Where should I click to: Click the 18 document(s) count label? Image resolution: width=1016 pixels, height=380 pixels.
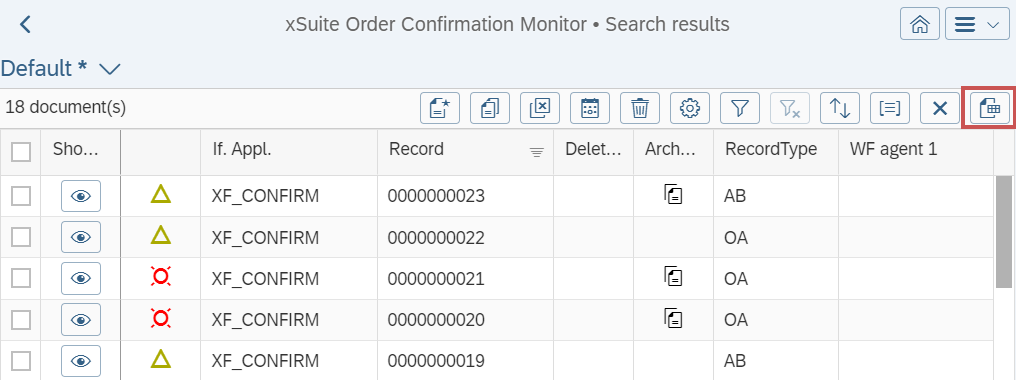tap(65, 108)
